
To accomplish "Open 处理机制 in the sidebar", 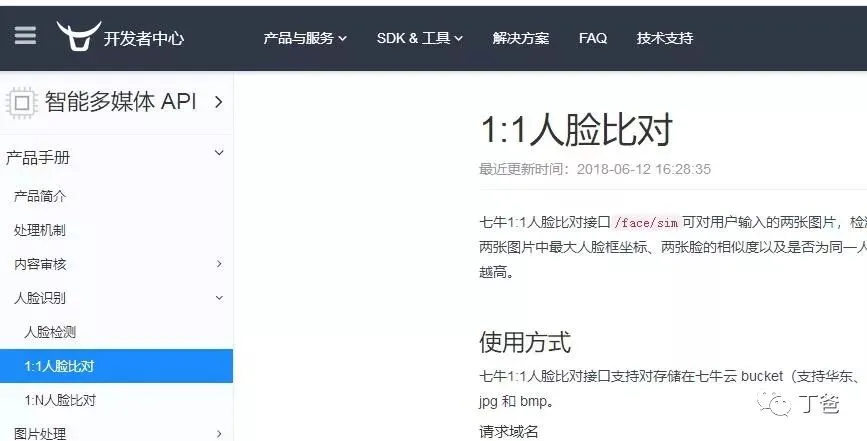I will point(40,230).
